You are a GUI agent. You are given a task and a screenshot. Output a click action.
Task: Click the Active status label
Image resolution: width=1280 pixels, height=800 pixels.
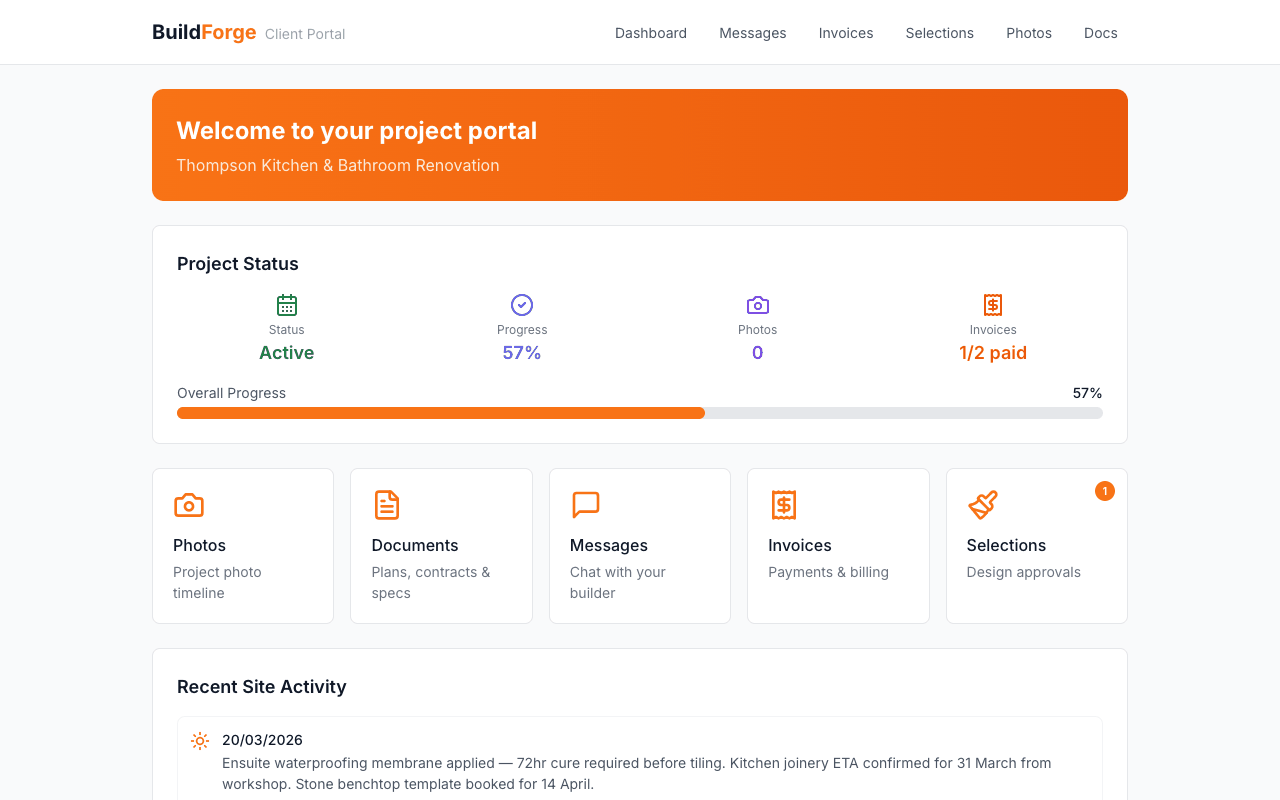[x=286, y=352]
